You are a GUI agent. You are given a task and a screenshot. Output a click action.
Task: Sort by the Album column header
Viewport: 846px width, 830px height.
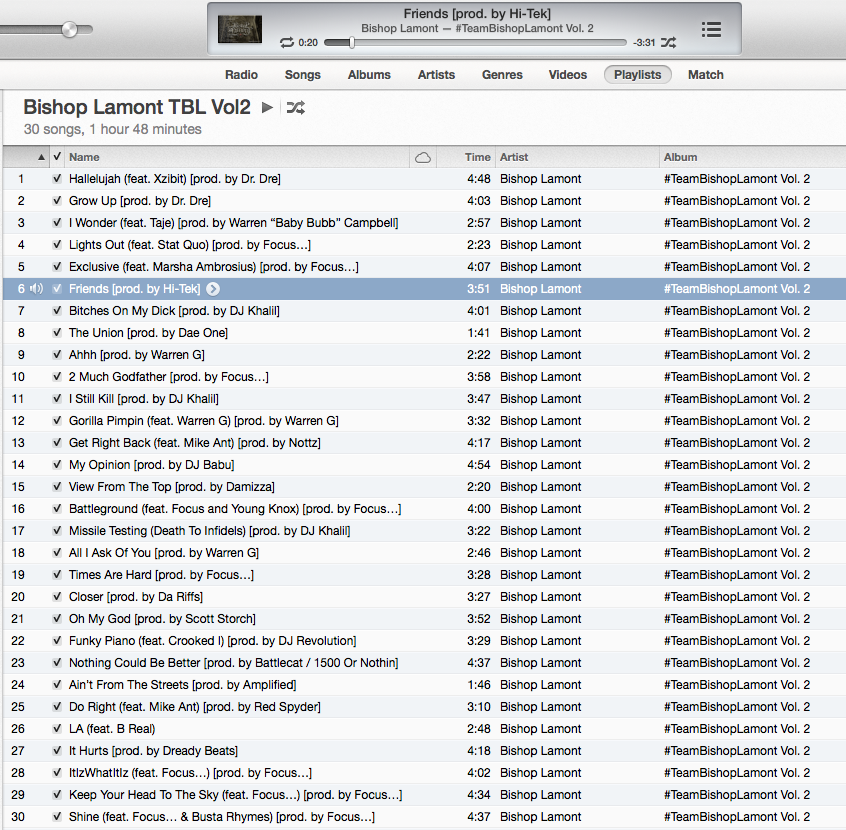680,158
